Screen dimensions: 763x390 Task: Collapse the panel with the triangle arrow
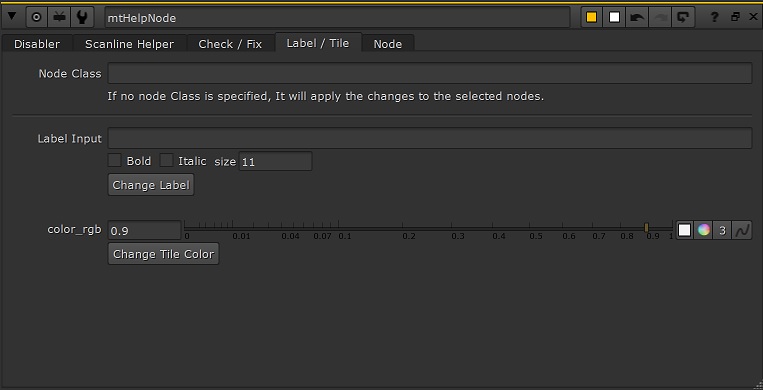[x=12, y=17]
